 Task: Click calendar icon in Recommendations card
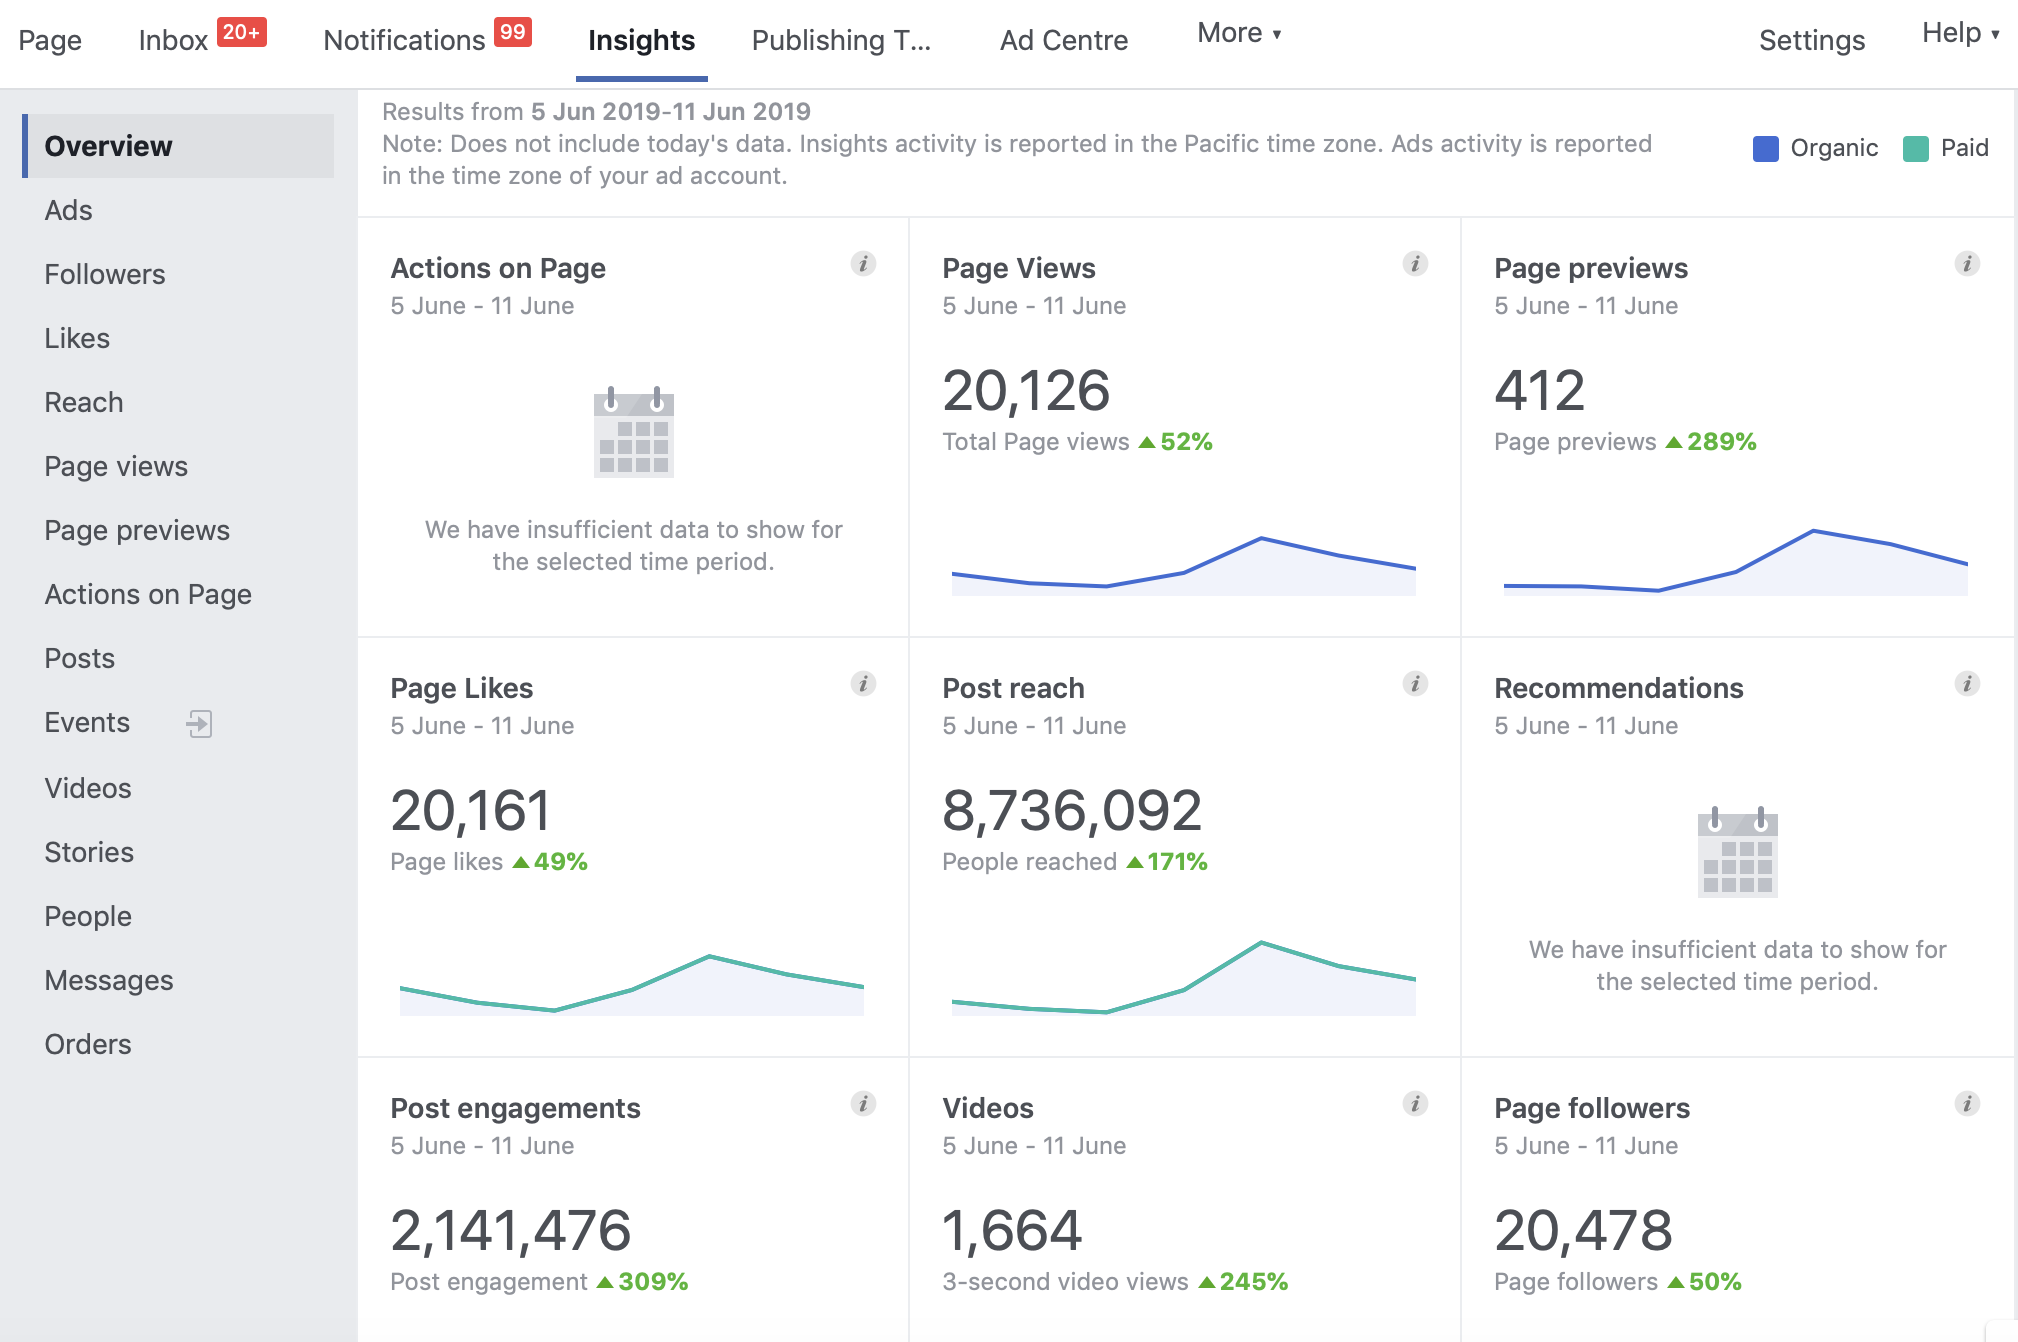pos(1738,852)
